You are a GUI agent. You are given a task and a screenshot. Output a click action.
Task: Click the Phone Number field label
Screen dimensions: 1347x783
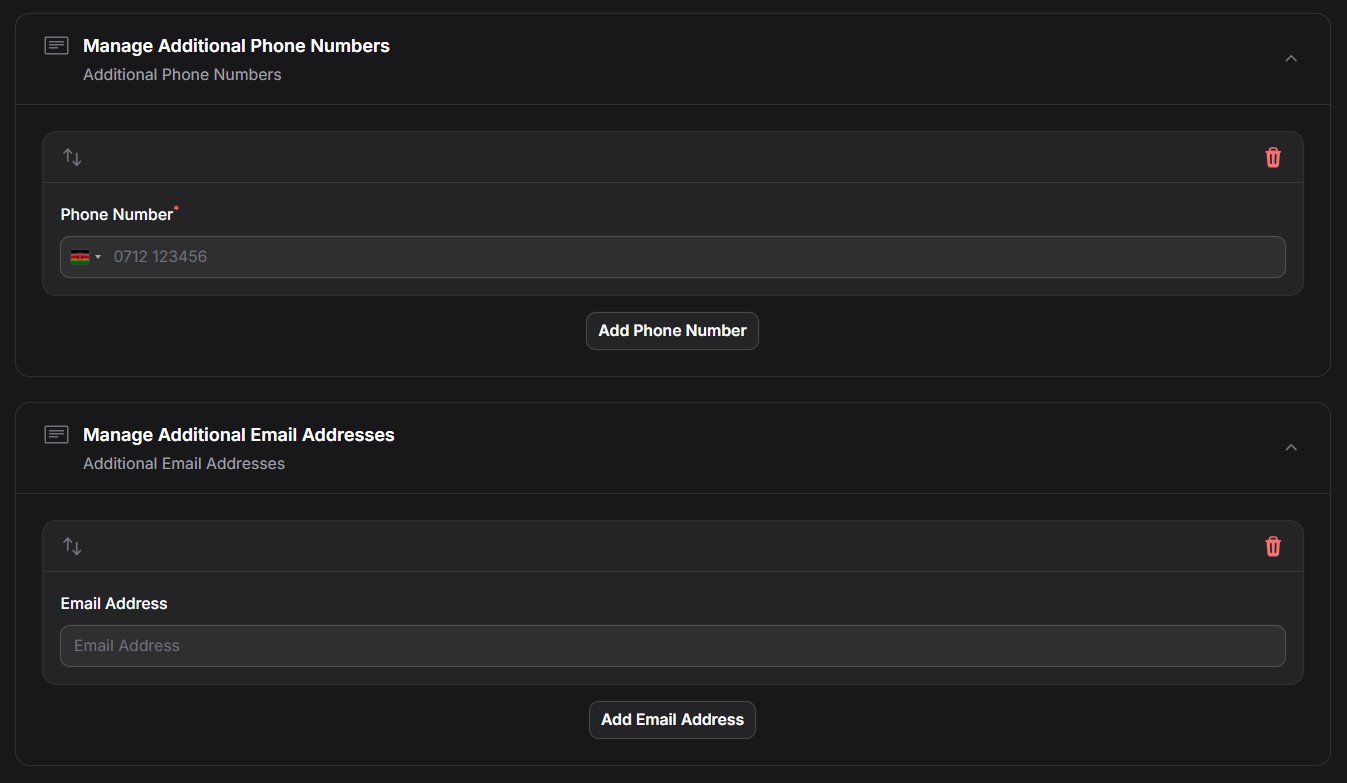pos(117,215)
